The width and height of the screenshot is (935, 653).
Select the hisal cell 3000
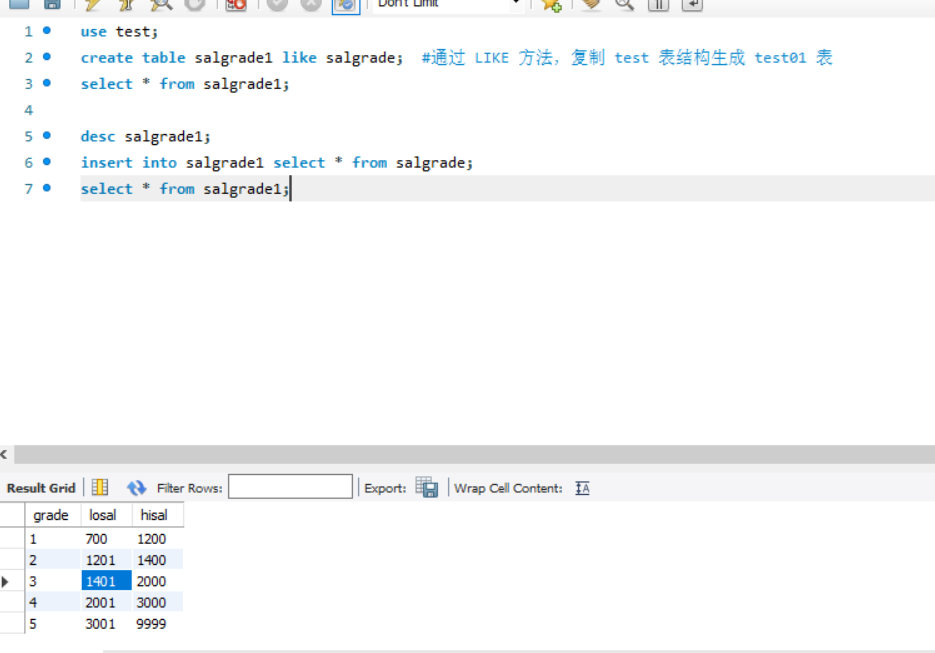click(x=157, y=603)
